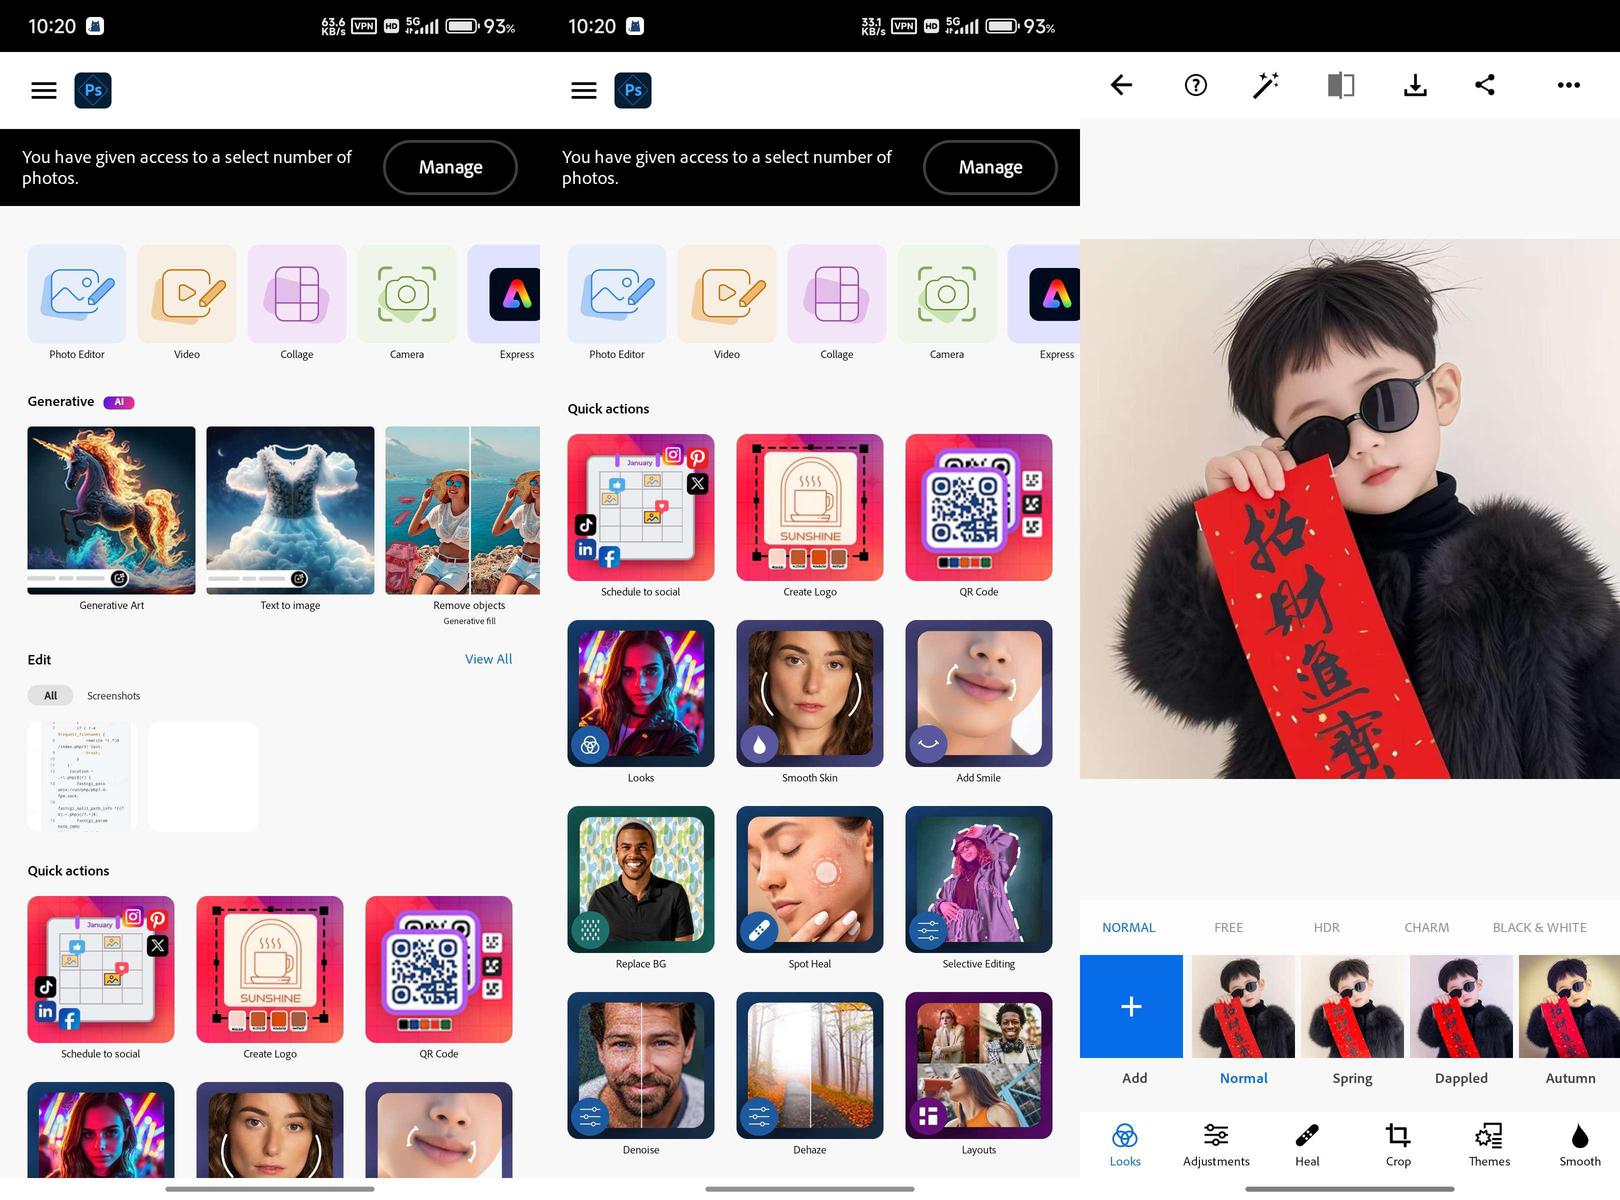Open QR Code in middle screen
Screen dimensions: 1620x1200
tap(979, 507)
